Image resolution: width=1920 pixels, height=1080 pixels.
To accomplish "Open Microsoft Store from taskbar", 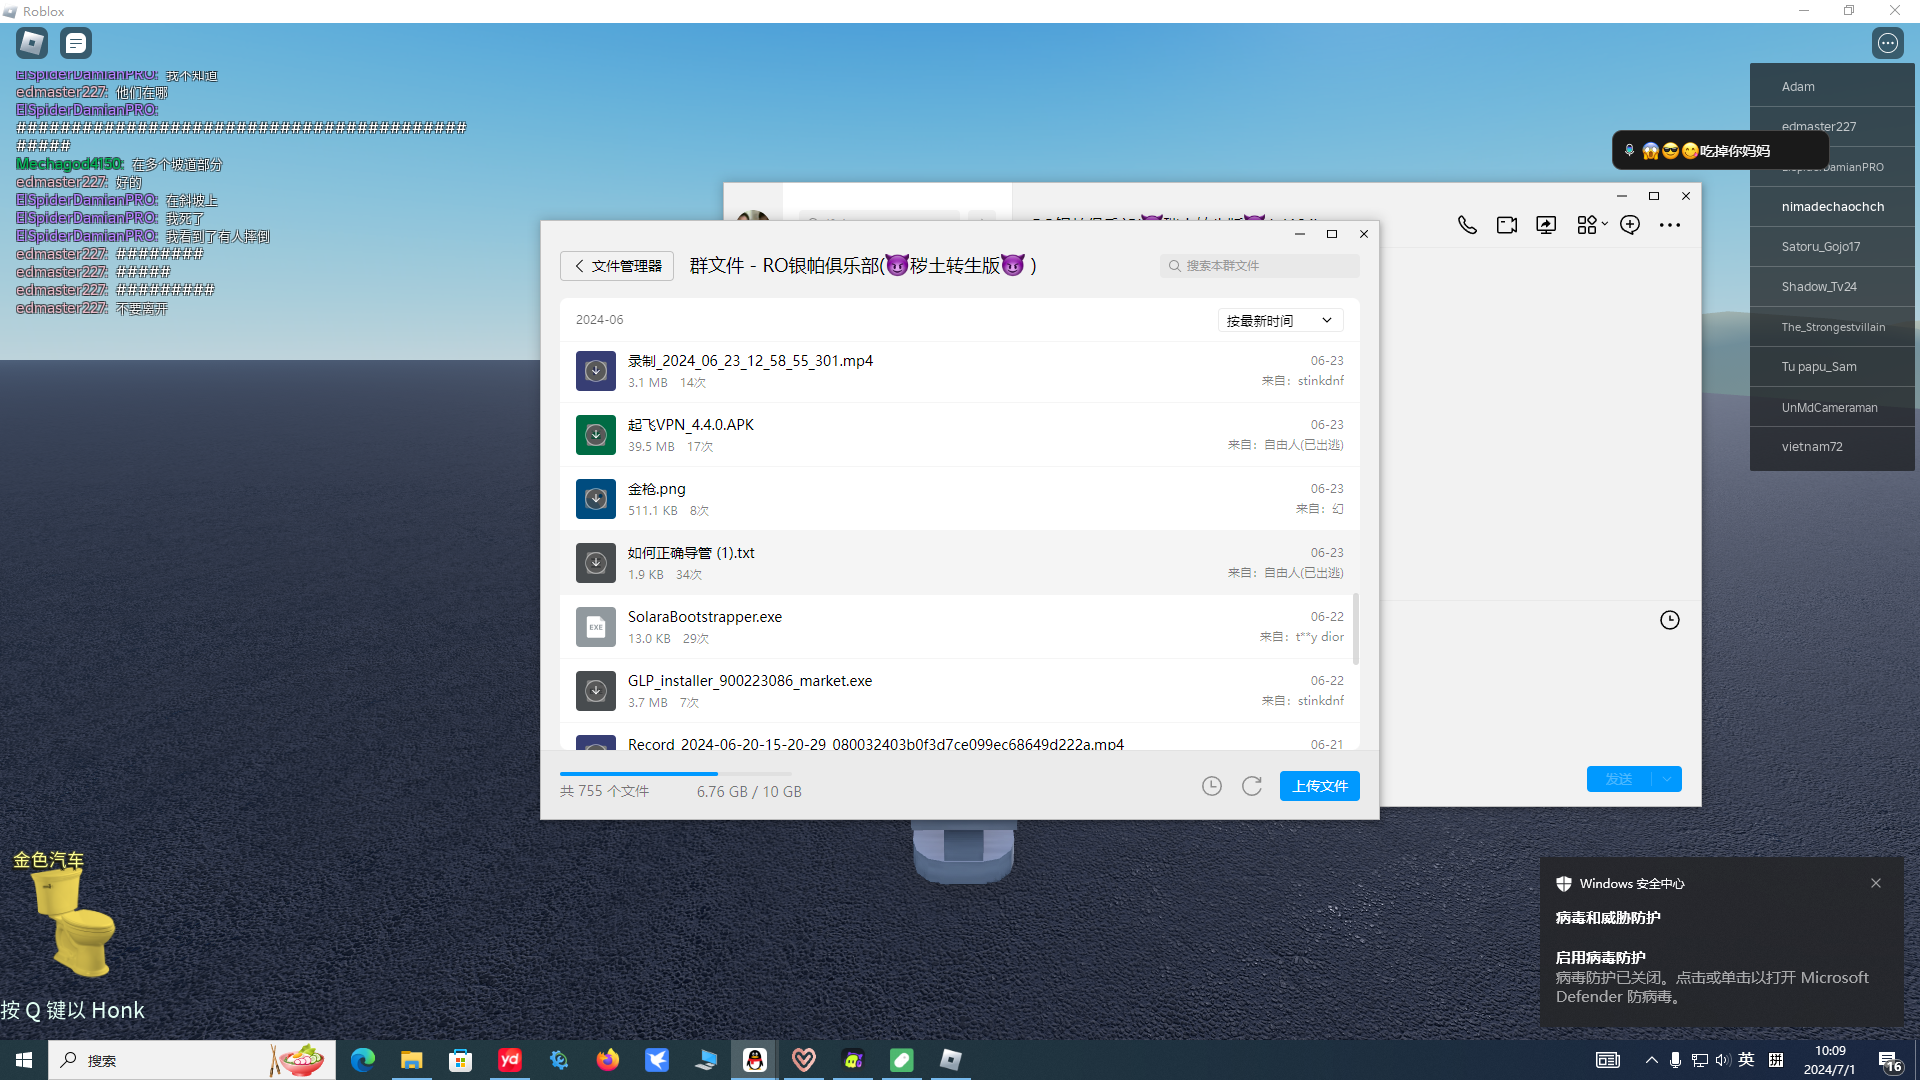I will (461, 1060).
